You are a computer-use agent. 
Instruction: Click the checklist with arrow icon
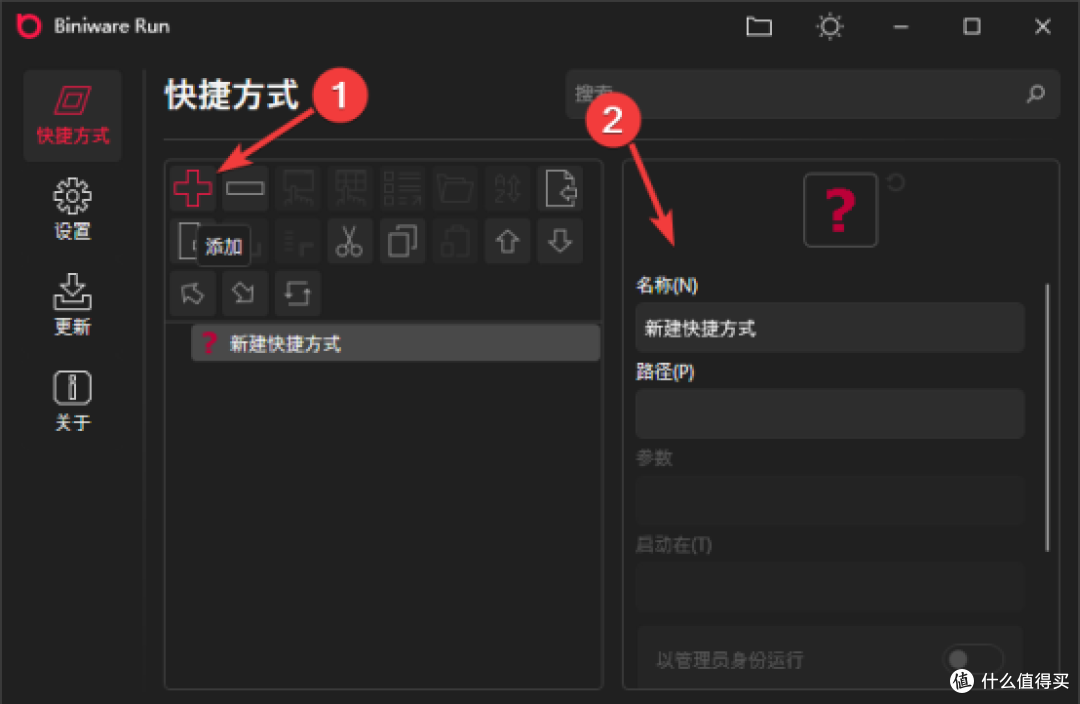click(402, 188)
